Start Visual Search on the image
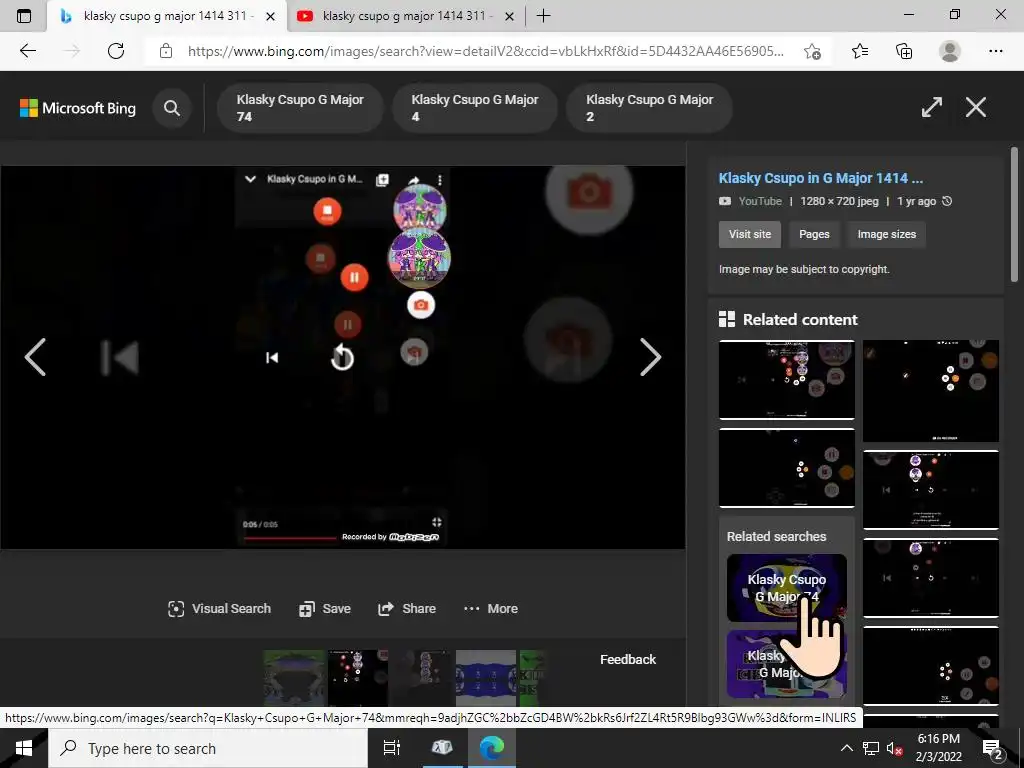The height and width of the screenshot is (768, 1024). click(219, 609)
